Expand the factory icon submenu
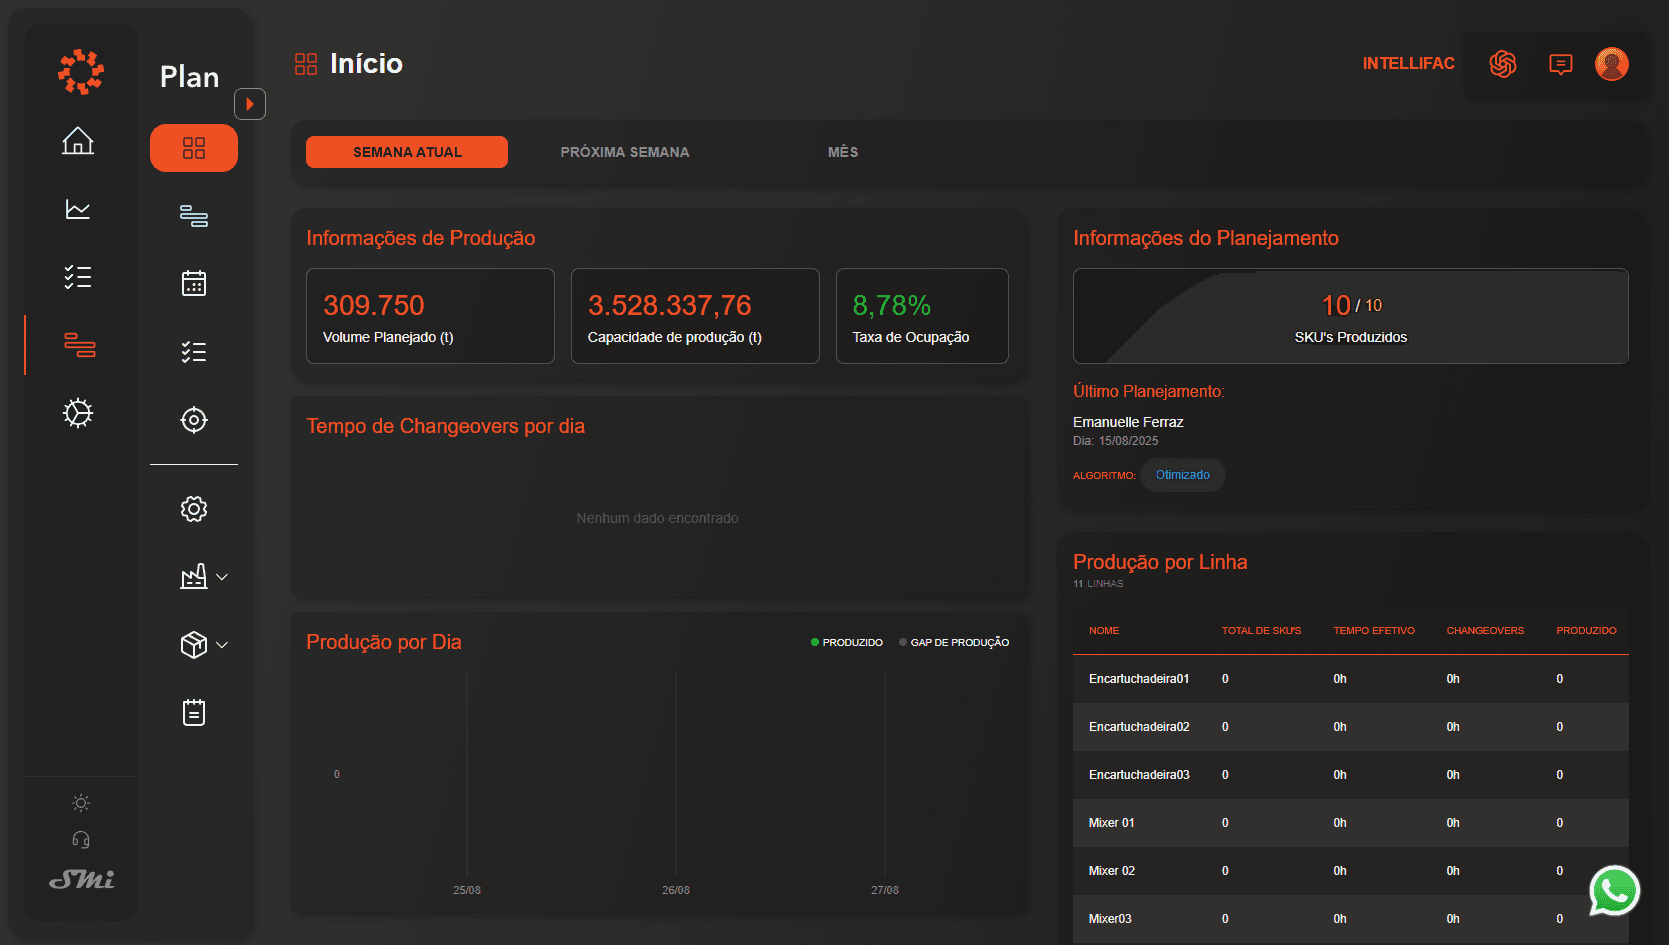This screenshot has height=945, width=1669. click(204, 577)
